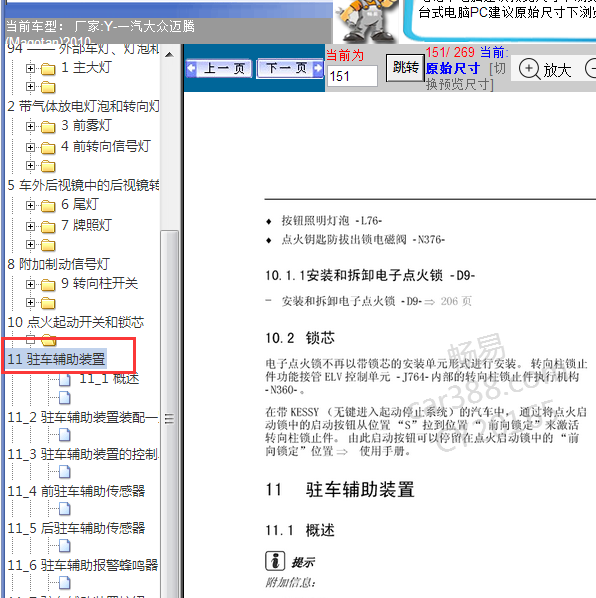
Task: Click the folder icon beside '7 牌照灯'
Action: pyautogui.click(x=48, y=227)
